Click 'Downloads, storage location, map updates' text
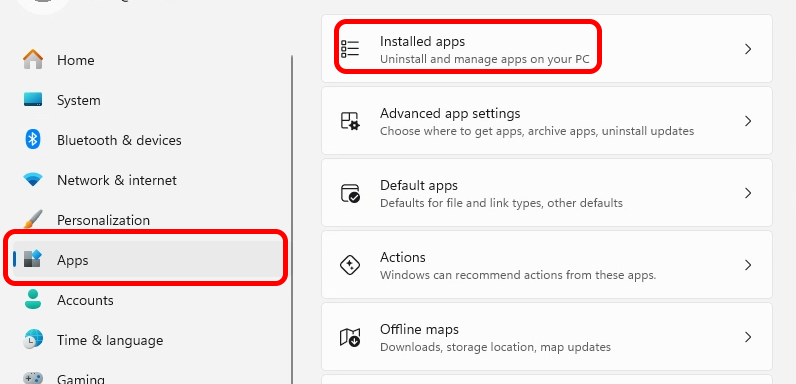This screenshot has width=796, height=384. [495, 347]
